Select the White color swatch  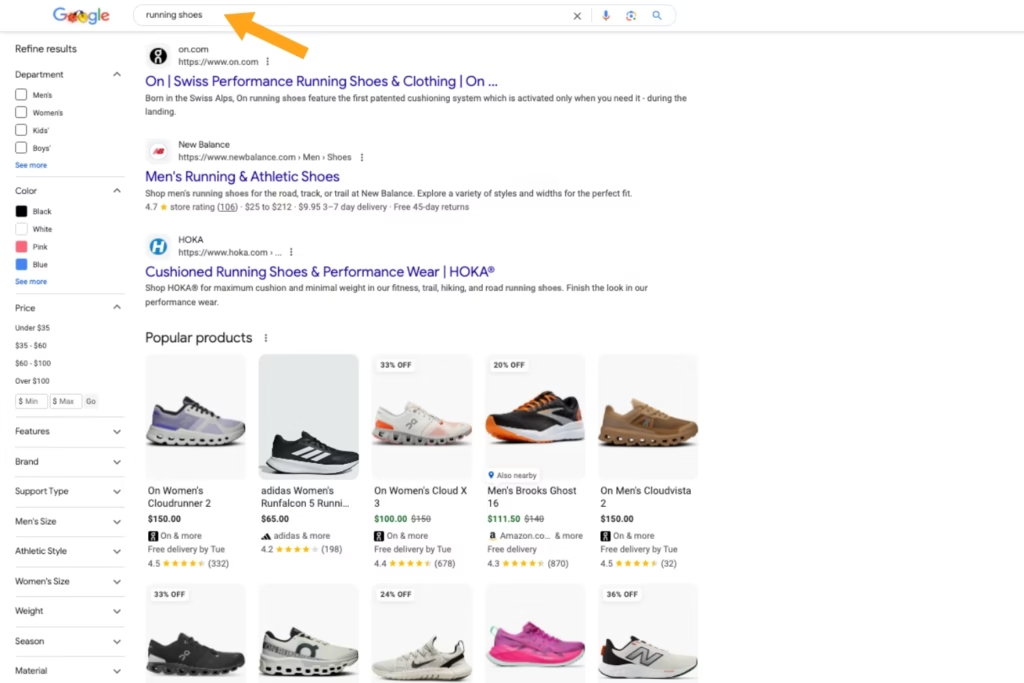pyautogui.click(x=21, y=229)
